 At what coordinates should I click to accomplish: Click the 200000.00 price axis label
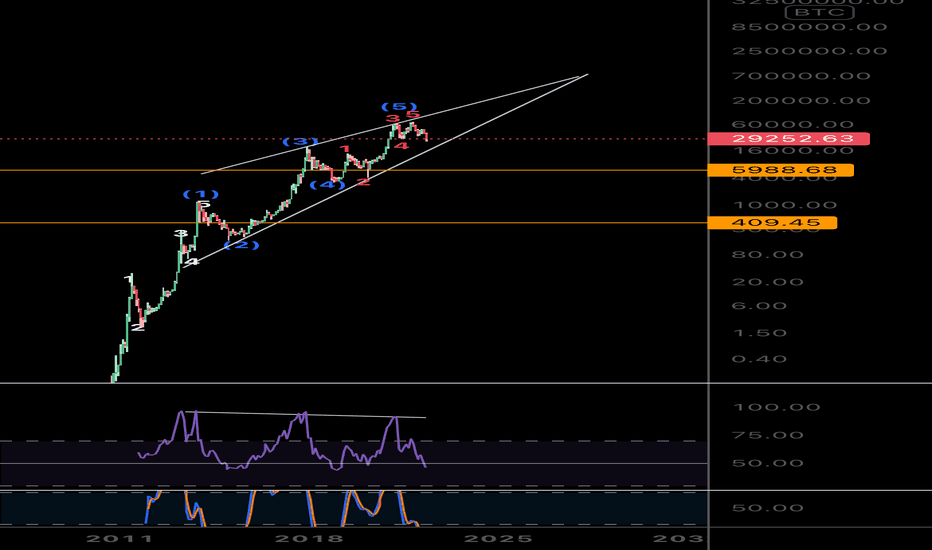click(x=801, y=100)
